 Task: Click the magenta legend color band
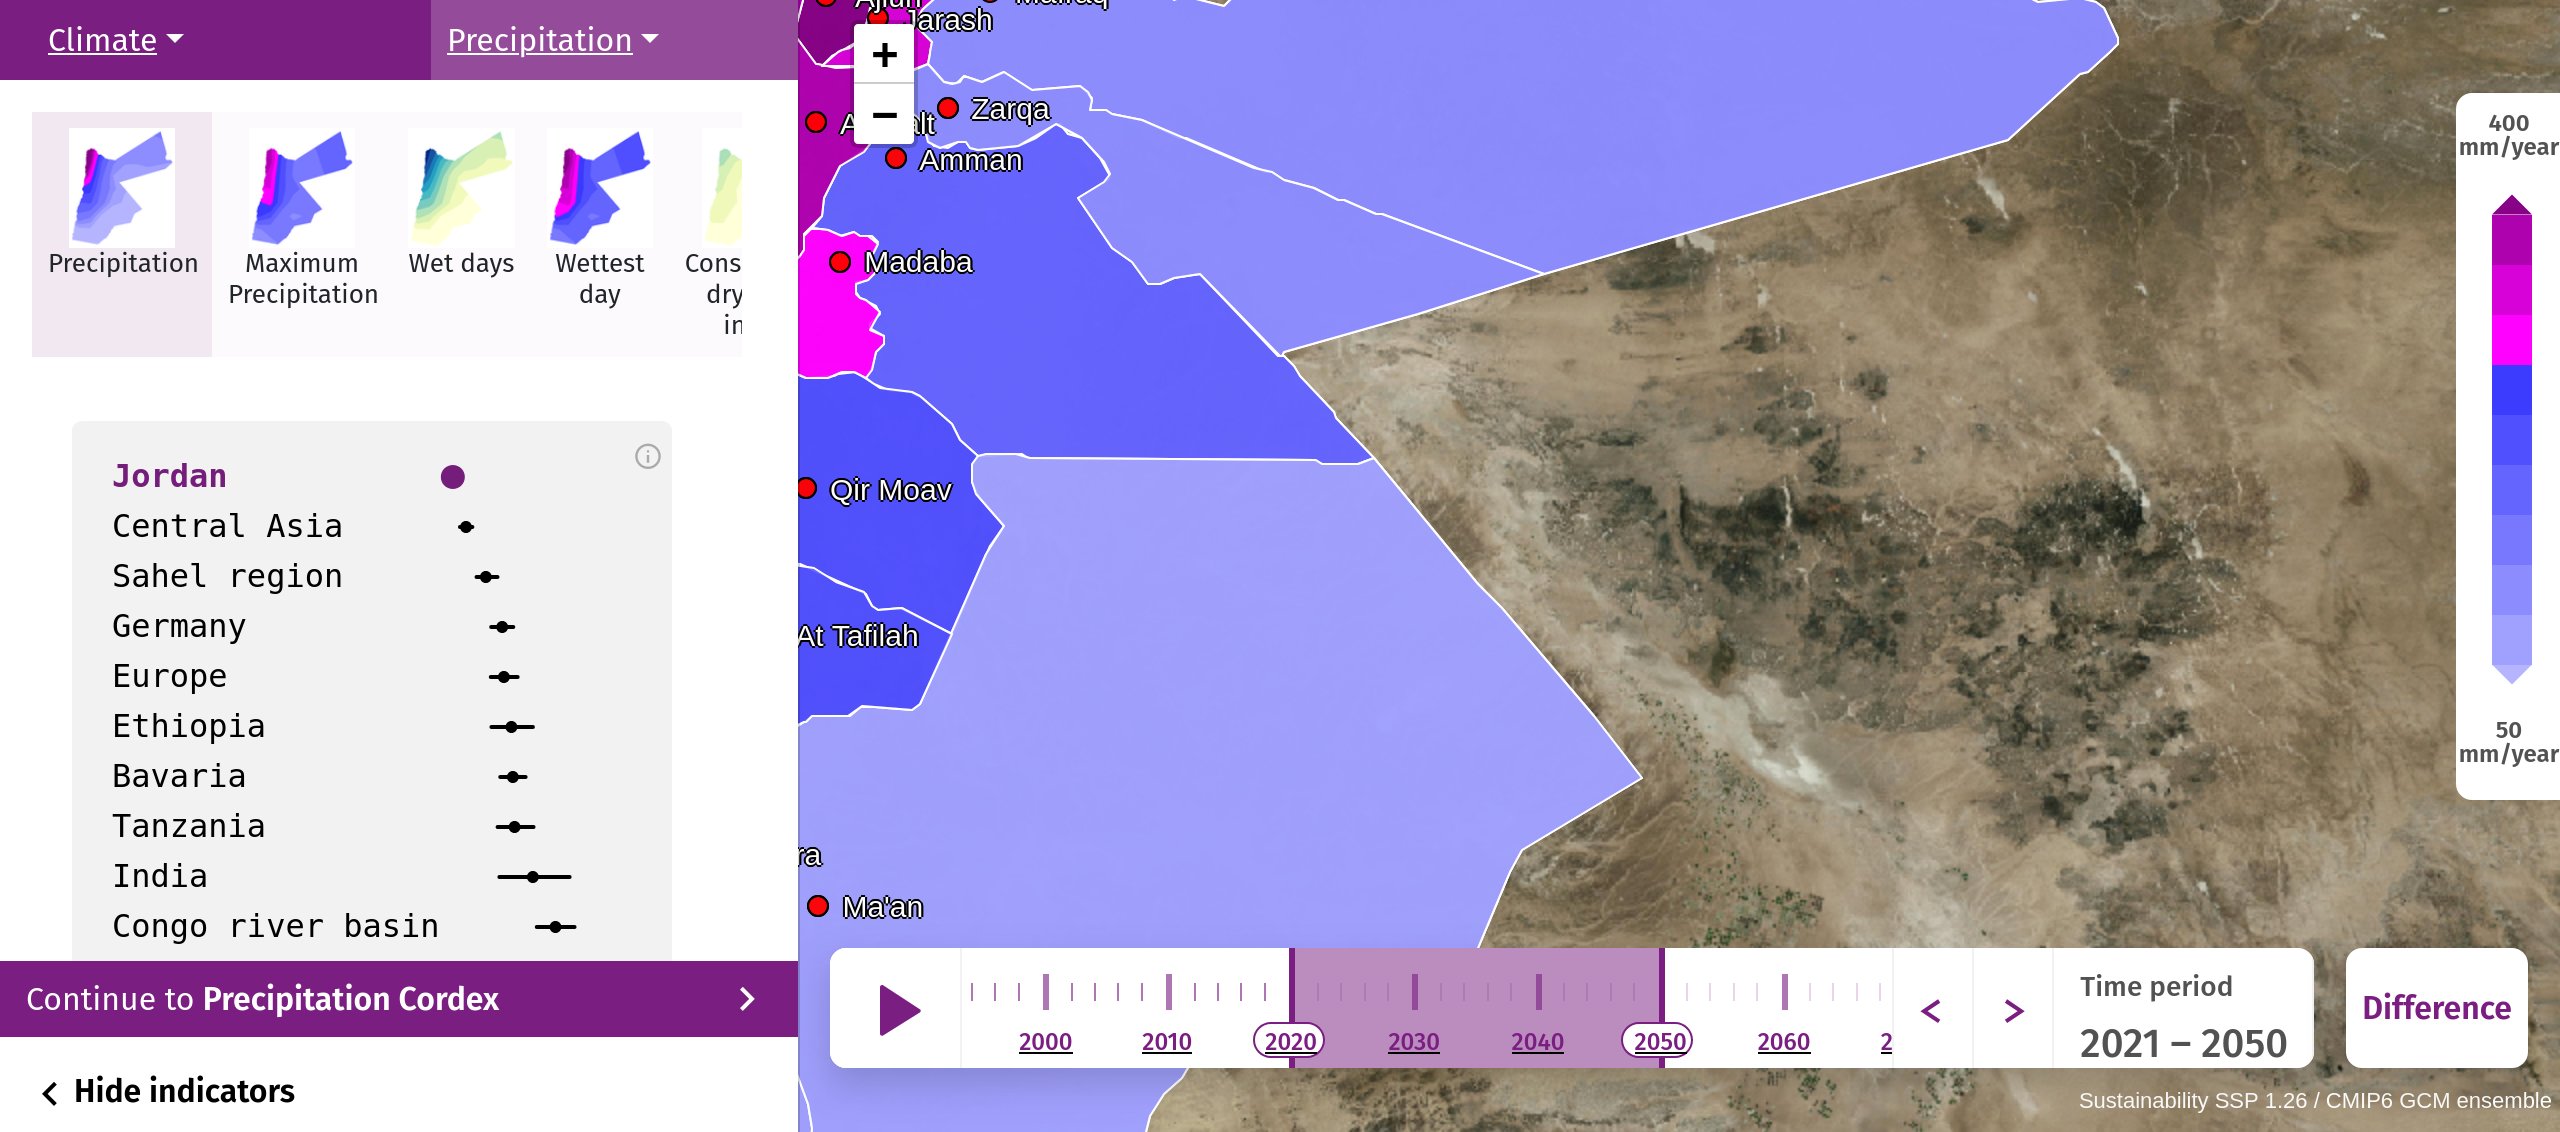coord(2511,340)
